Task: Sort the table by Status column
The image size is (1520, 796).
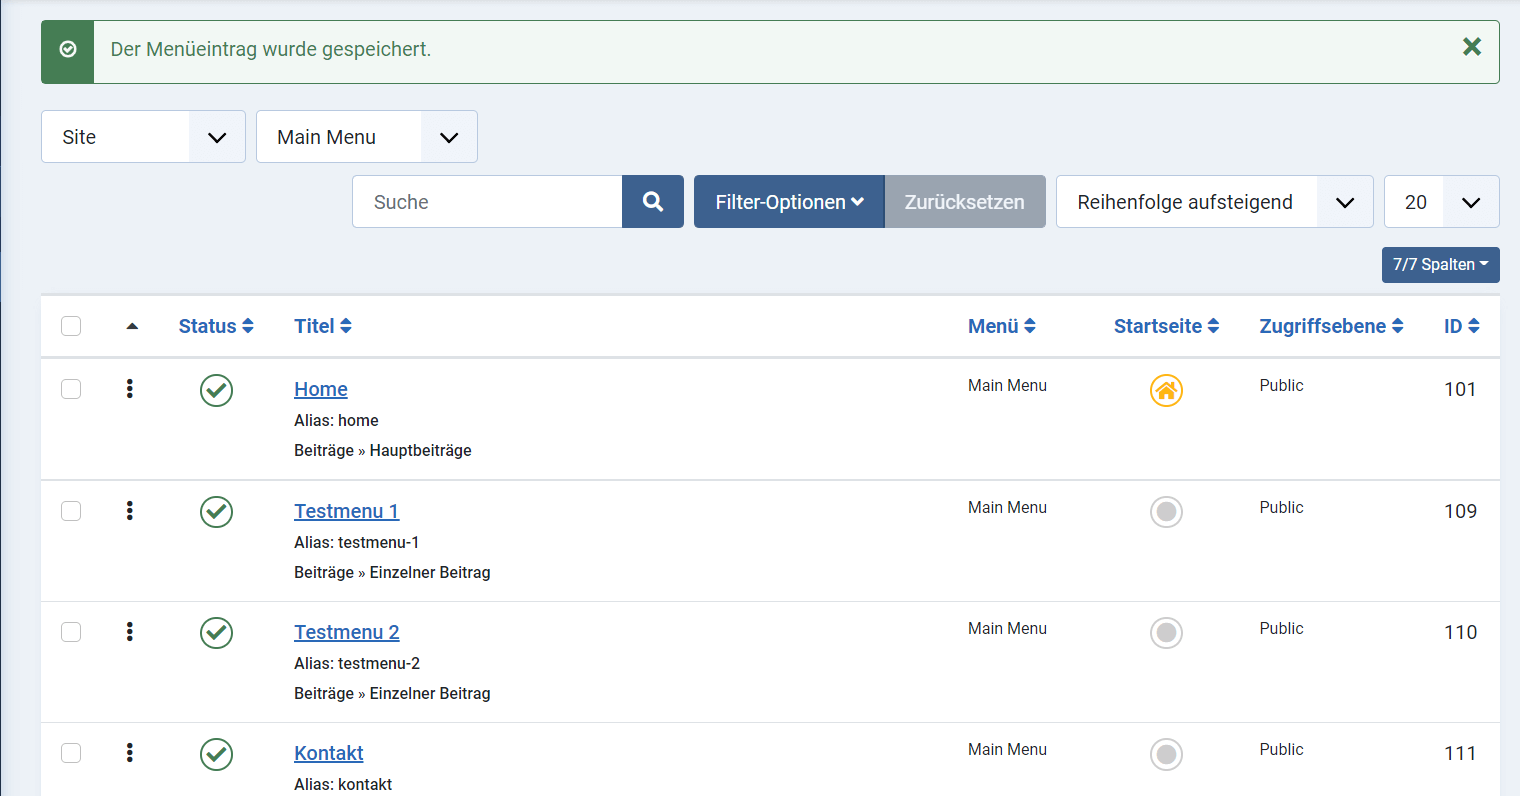Action: click(x=216, y=326)
